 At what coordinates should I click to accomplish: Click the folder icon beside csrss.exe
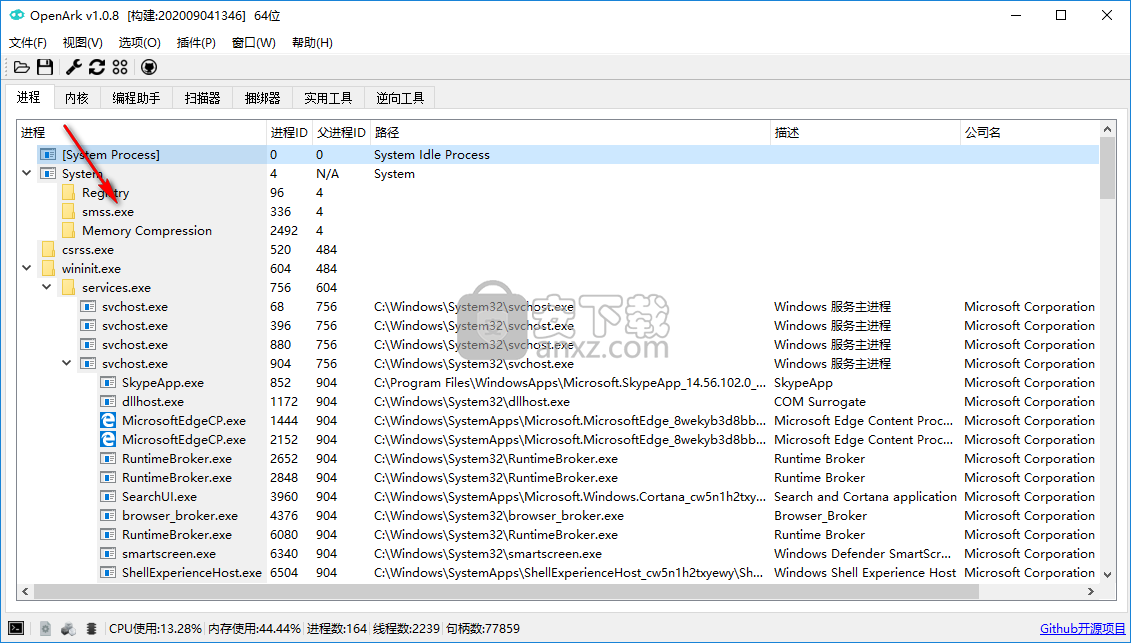coord(48,250)
